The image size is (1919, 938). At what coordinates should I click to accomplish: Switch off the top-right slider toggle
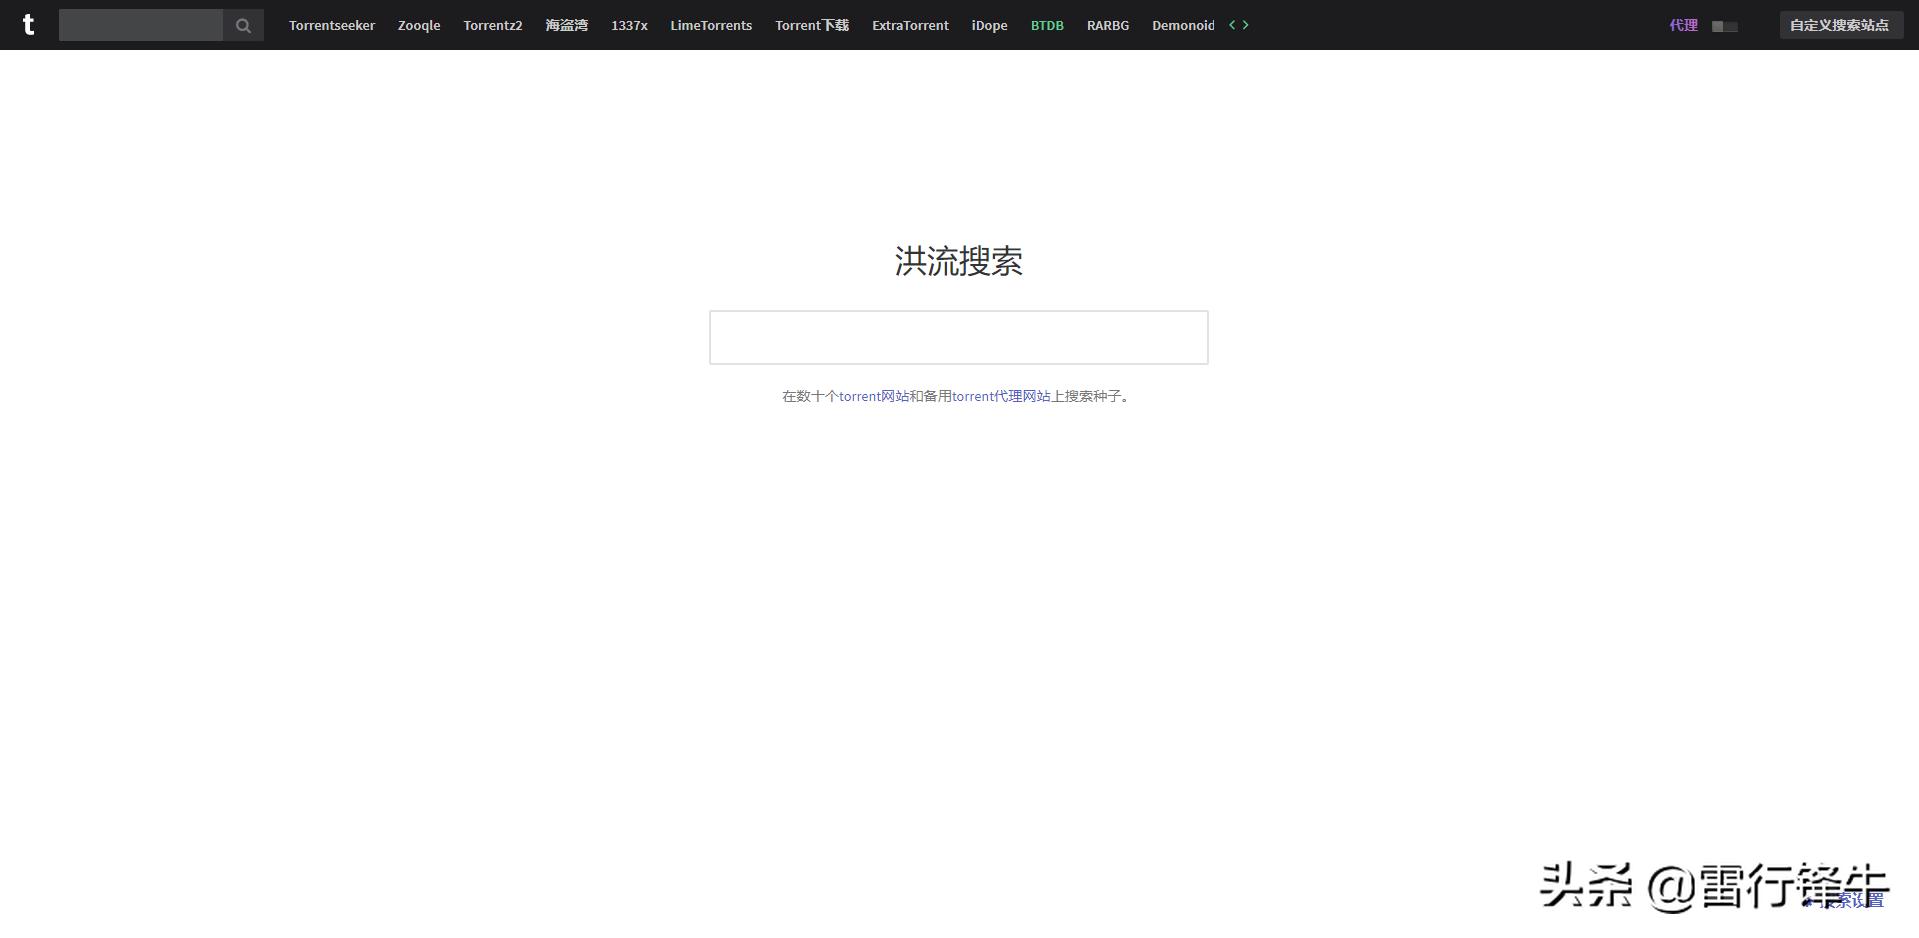pos(1724,26)
